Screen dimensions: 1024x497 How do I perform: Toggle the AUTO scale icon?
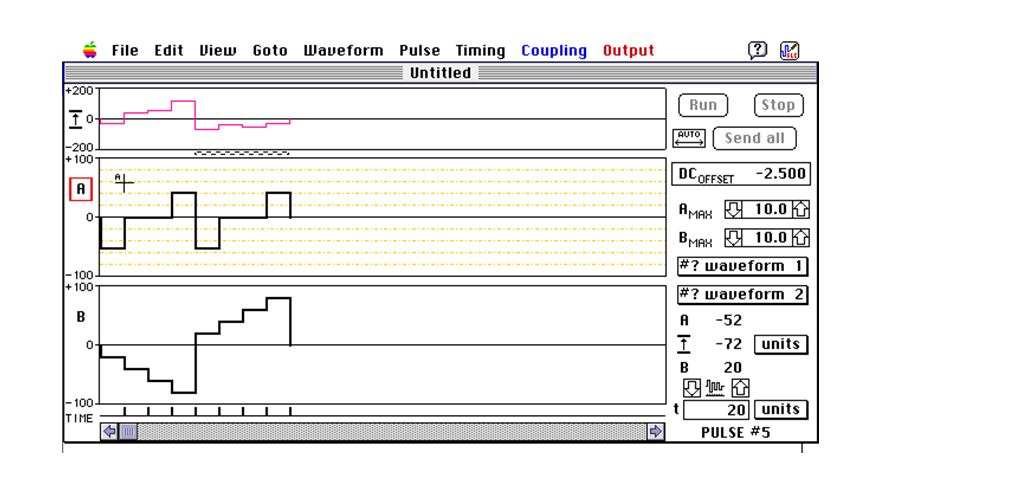click(690, 138)
